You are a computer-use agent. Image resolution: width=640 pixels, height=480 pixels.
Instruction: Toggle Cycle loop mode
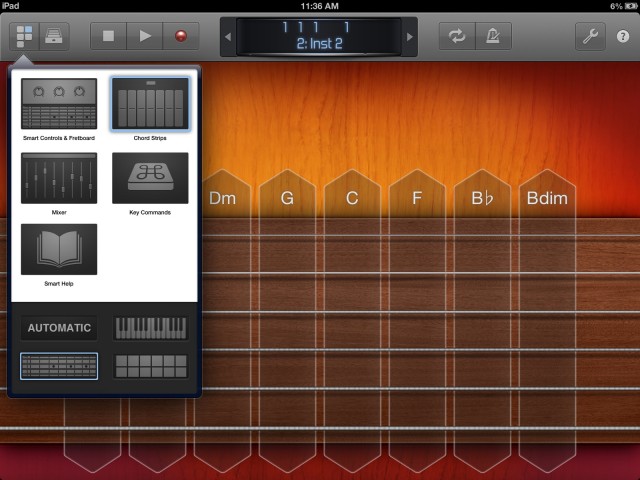(457, 36)
